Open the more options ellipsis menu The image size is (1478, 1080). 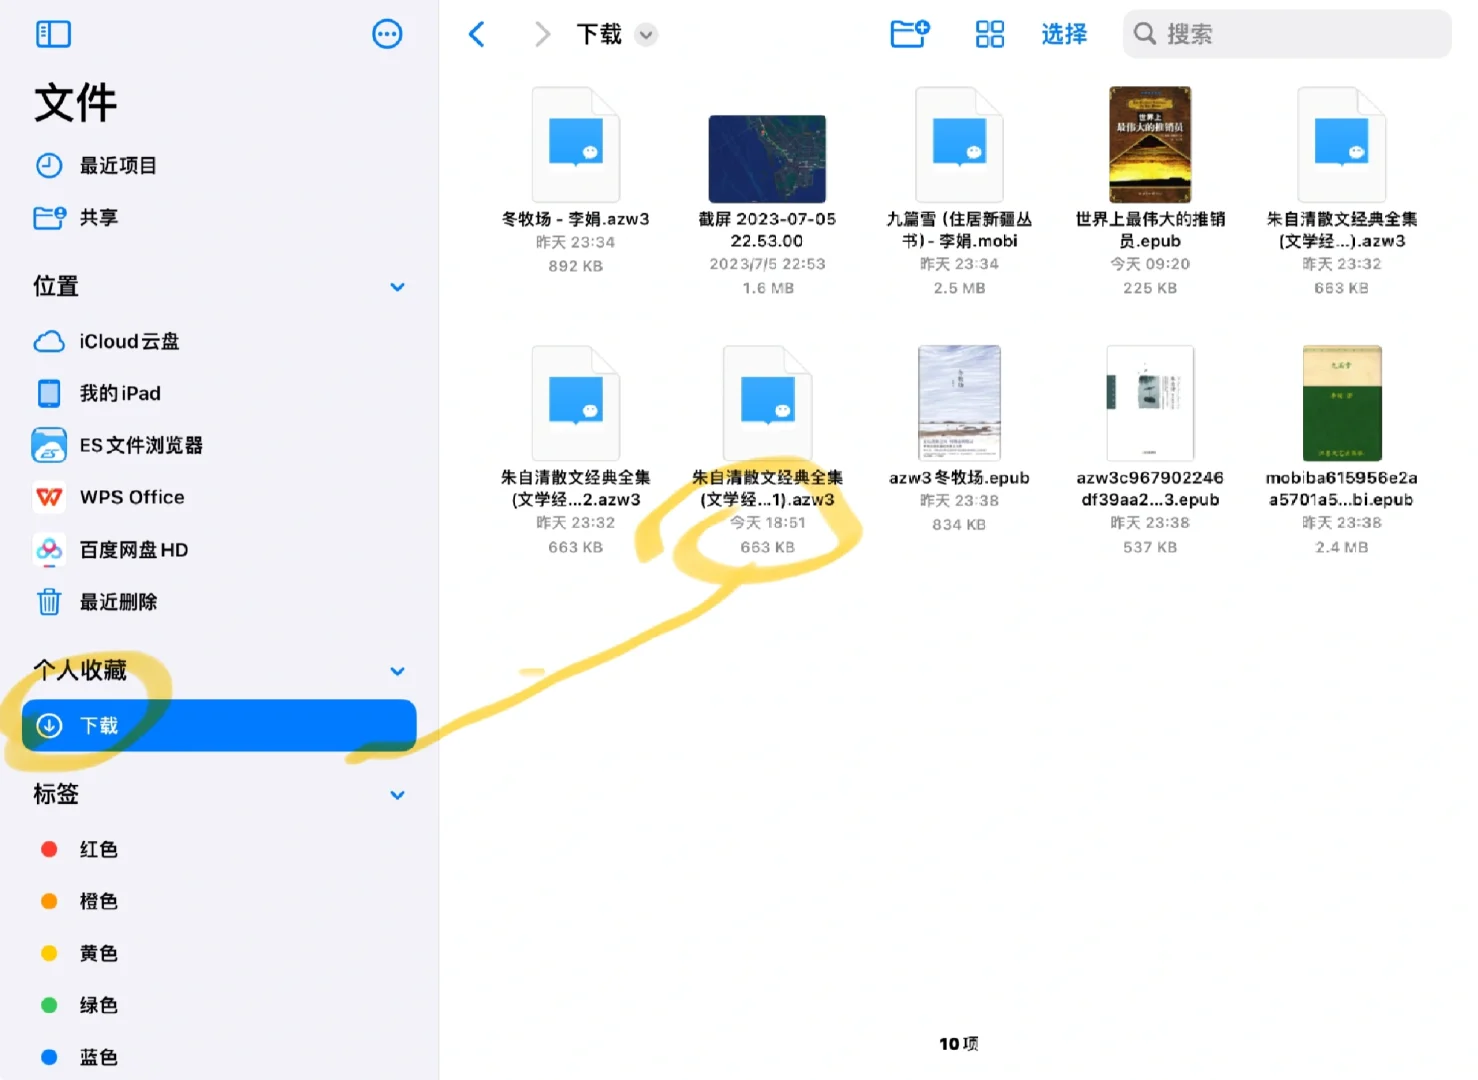(387, 34)
